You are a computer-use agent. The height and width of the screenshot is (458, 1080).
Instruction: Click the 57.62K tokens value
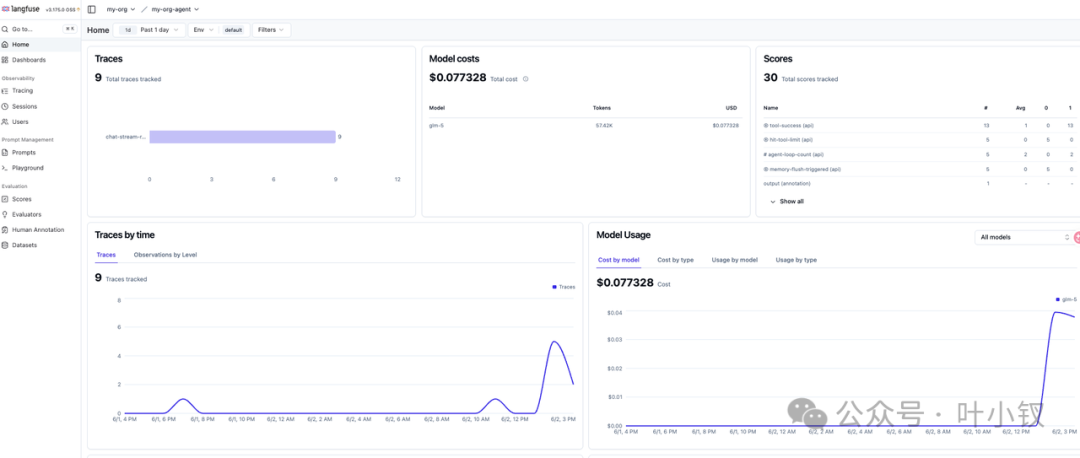coord(602,125)
